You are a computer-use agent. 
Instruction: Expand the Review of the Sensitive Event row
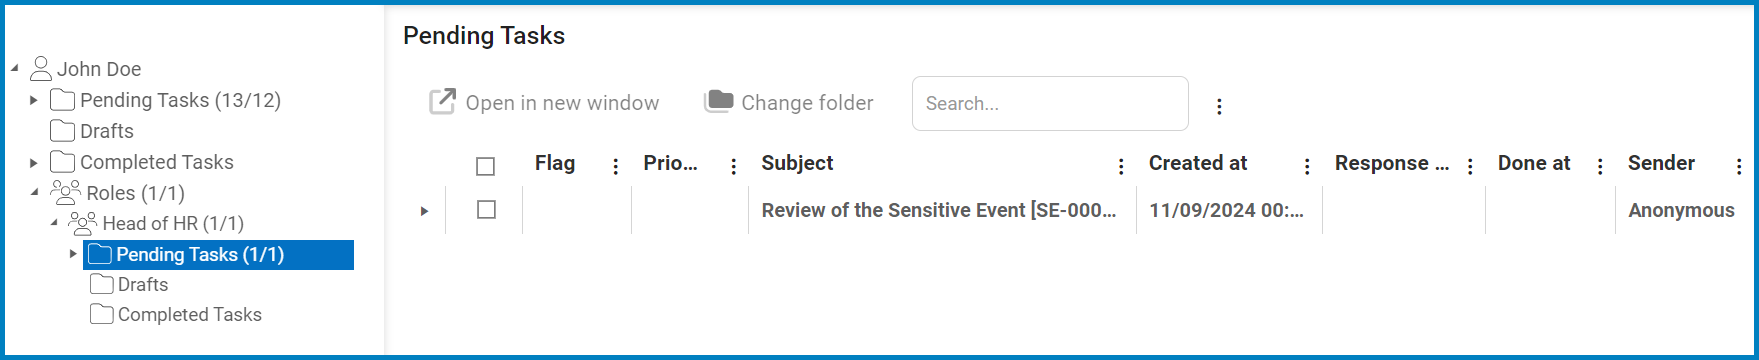tap(424, 211)
